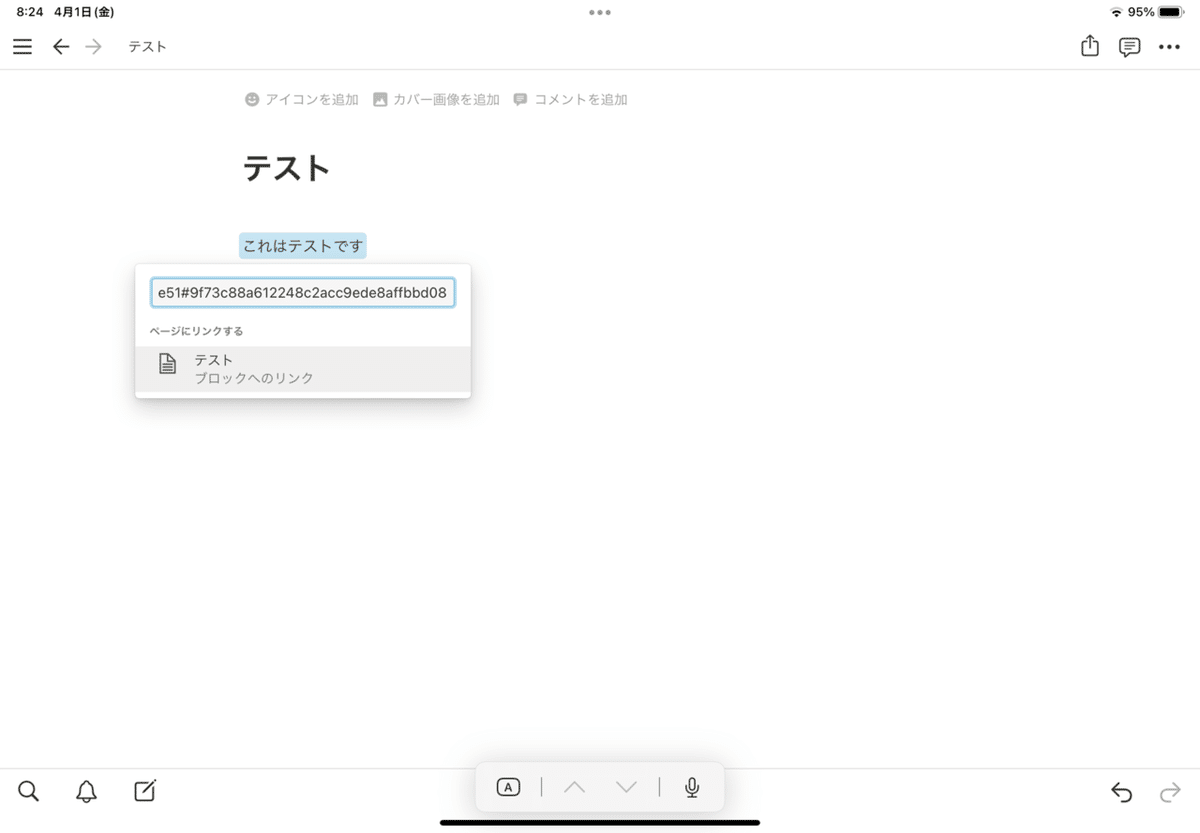This screenshot has width=1200, height=833.
Task: Click the highlighted これはテストです text
Action: click(303, 246)
